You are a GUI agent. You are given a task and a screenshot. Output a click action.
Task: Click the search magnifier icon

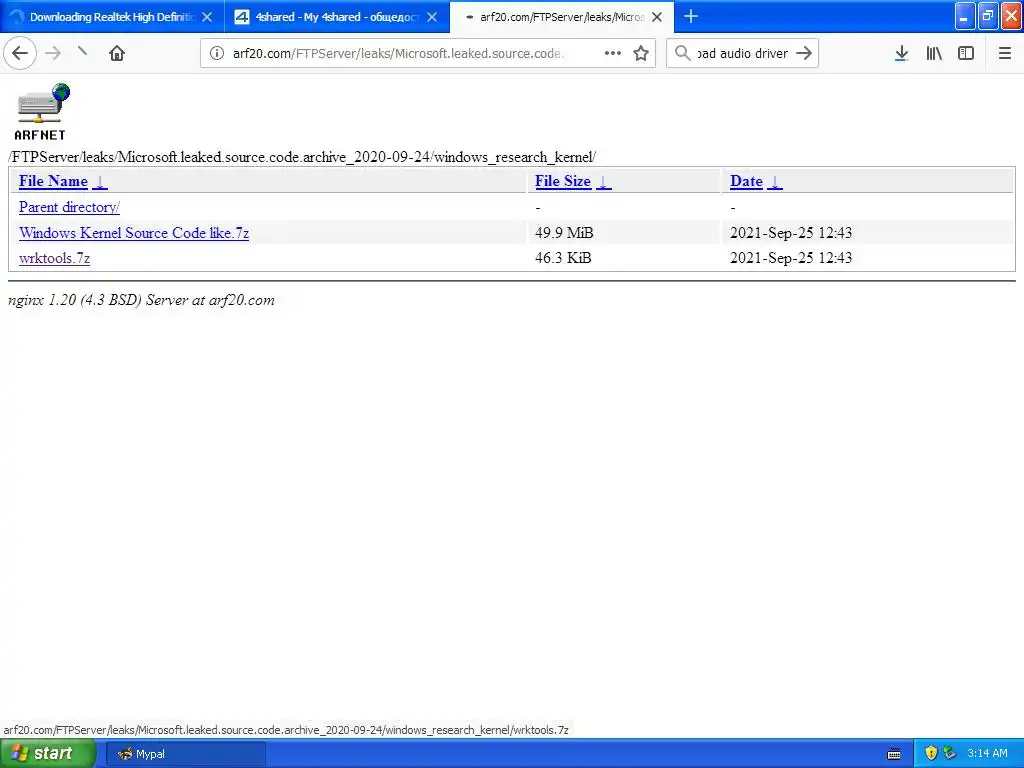(x=682, y=53)
